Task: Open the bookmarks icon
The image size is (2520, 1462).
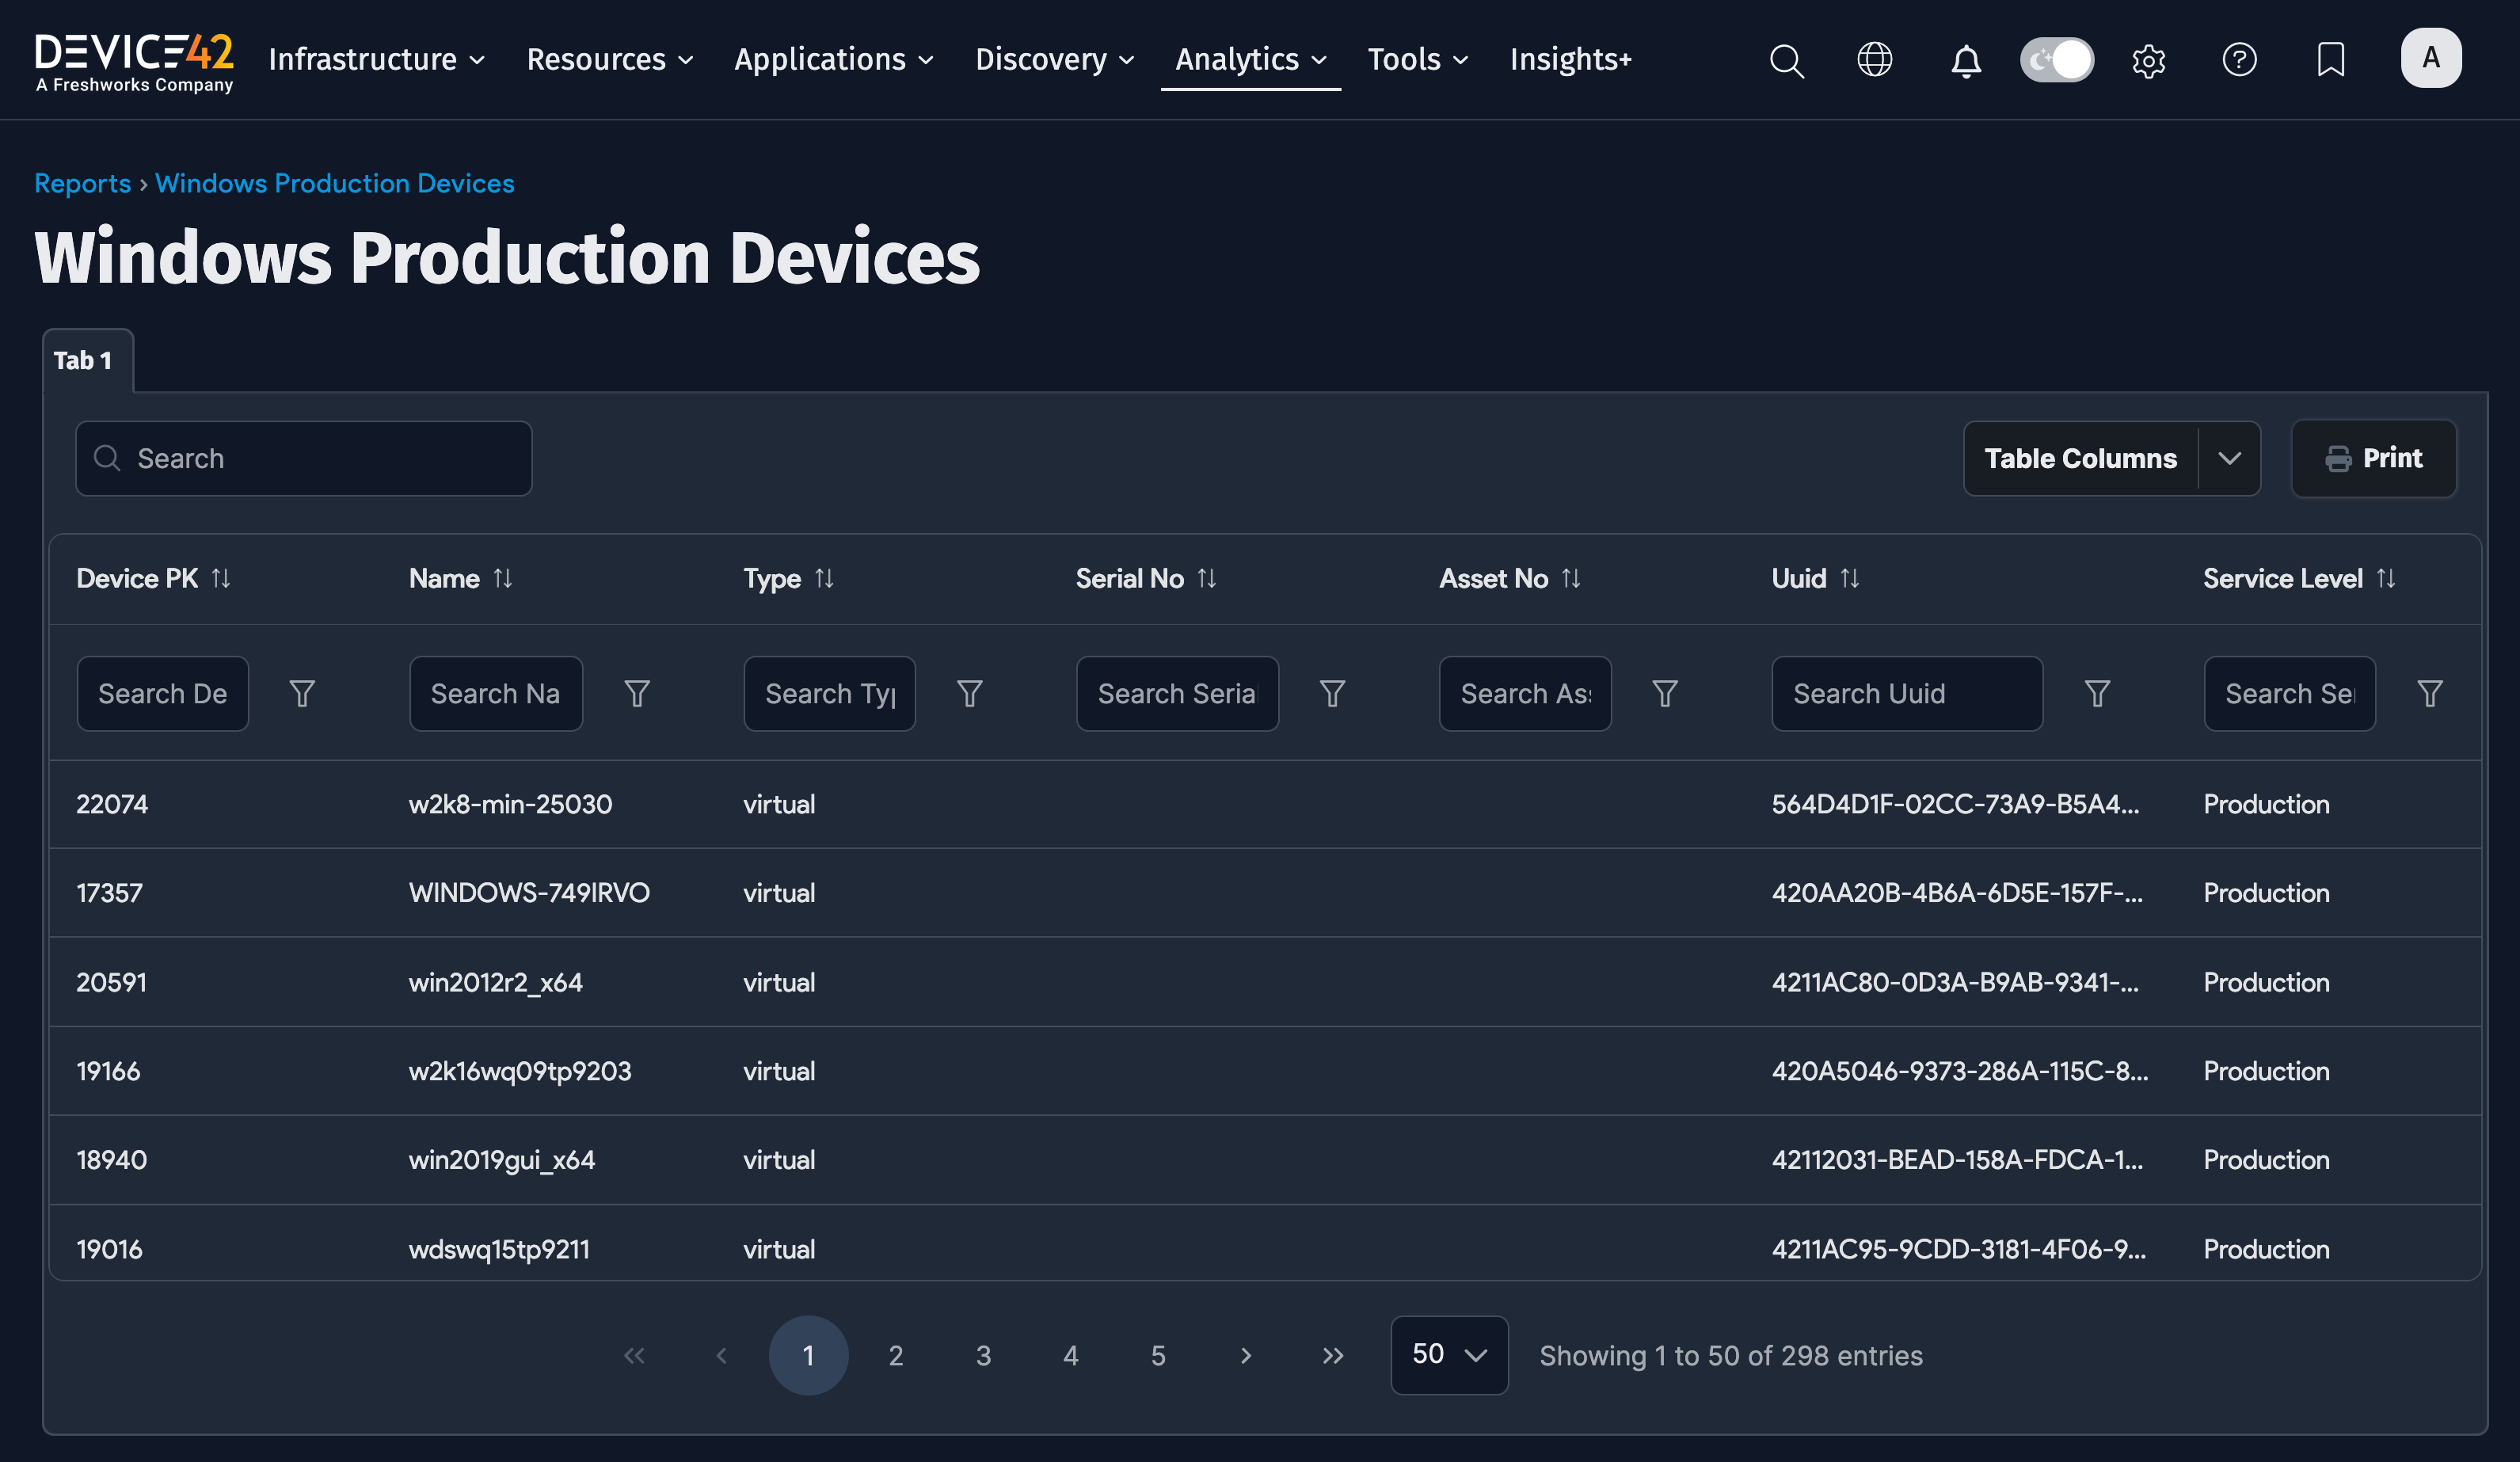Action: pyautogui.click(x=2330, y=60)
